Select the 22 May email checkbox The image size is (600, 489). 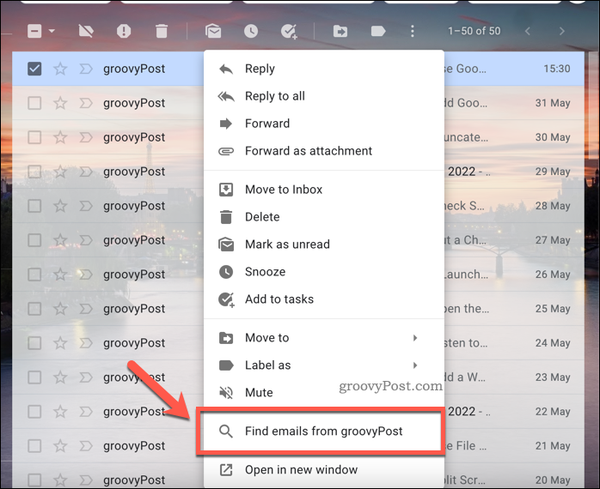(x=34, y=412)
